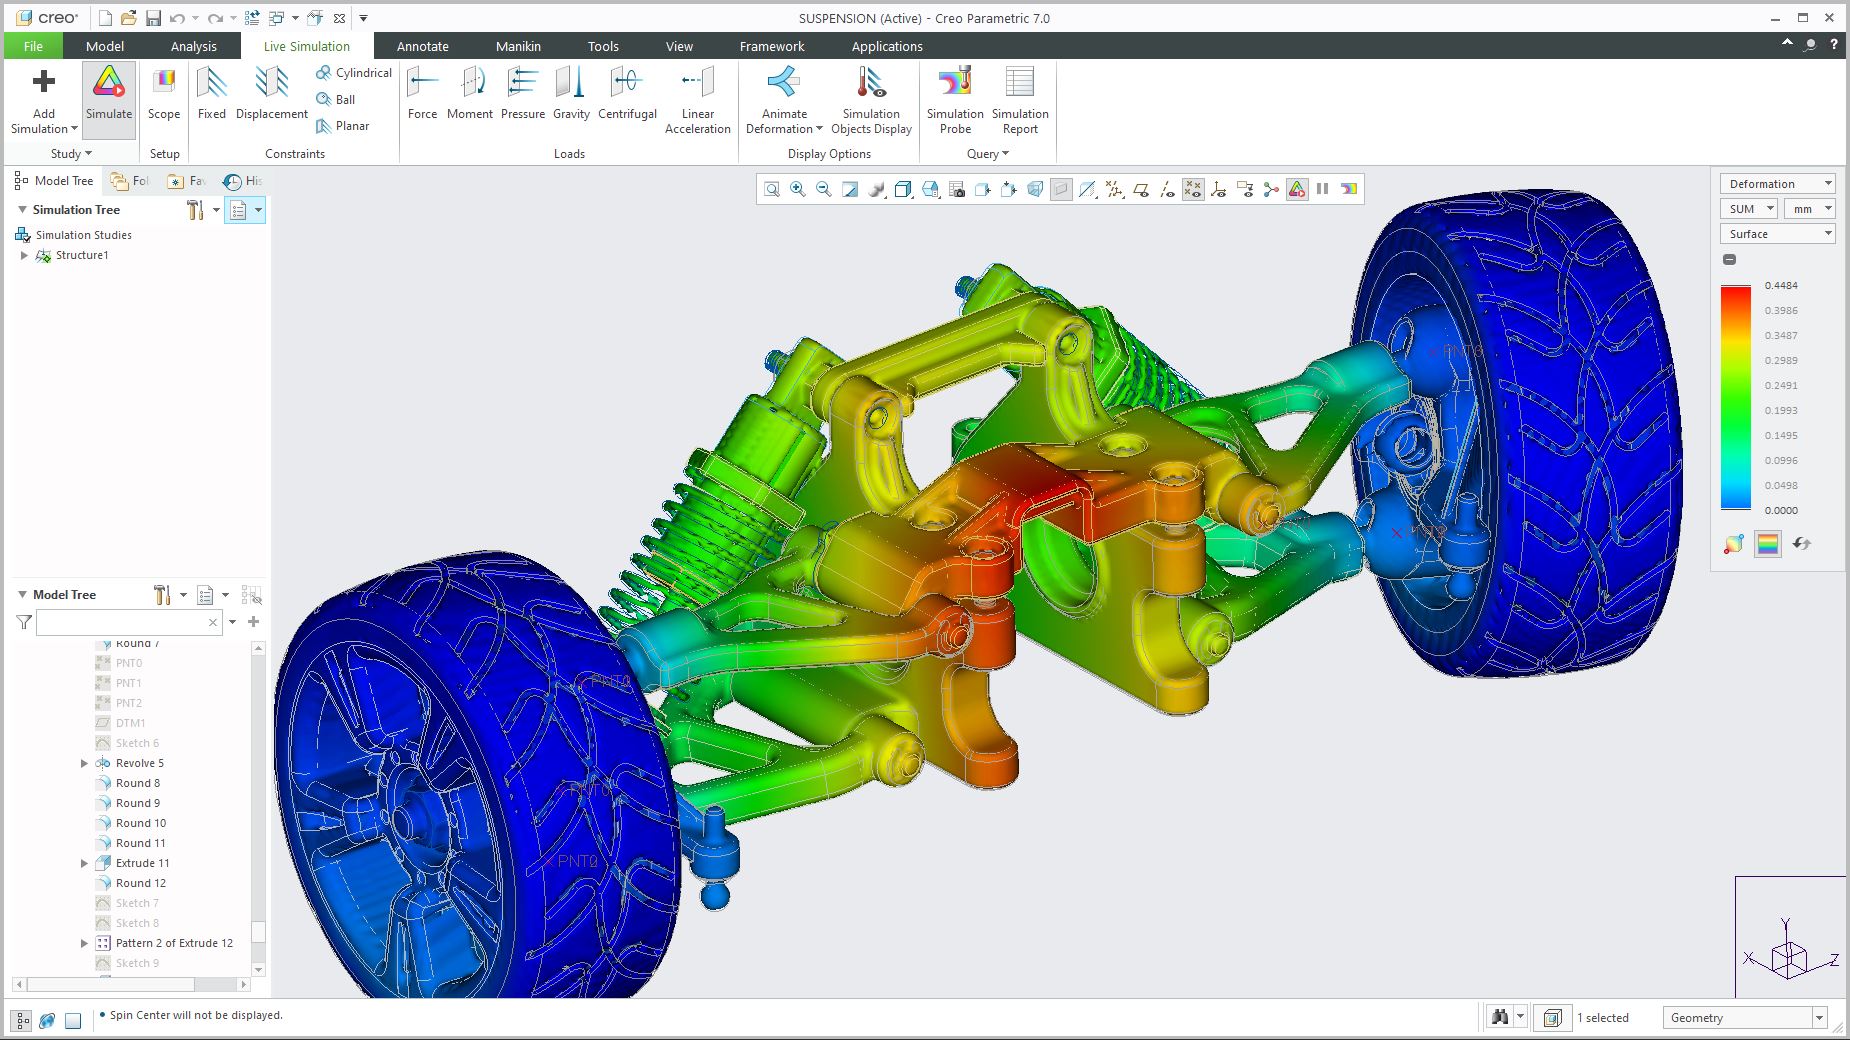Toggle legend color band display button
Image resolution: width=1850 pixels, height=1040 pixels.
tap(1768, 544)
